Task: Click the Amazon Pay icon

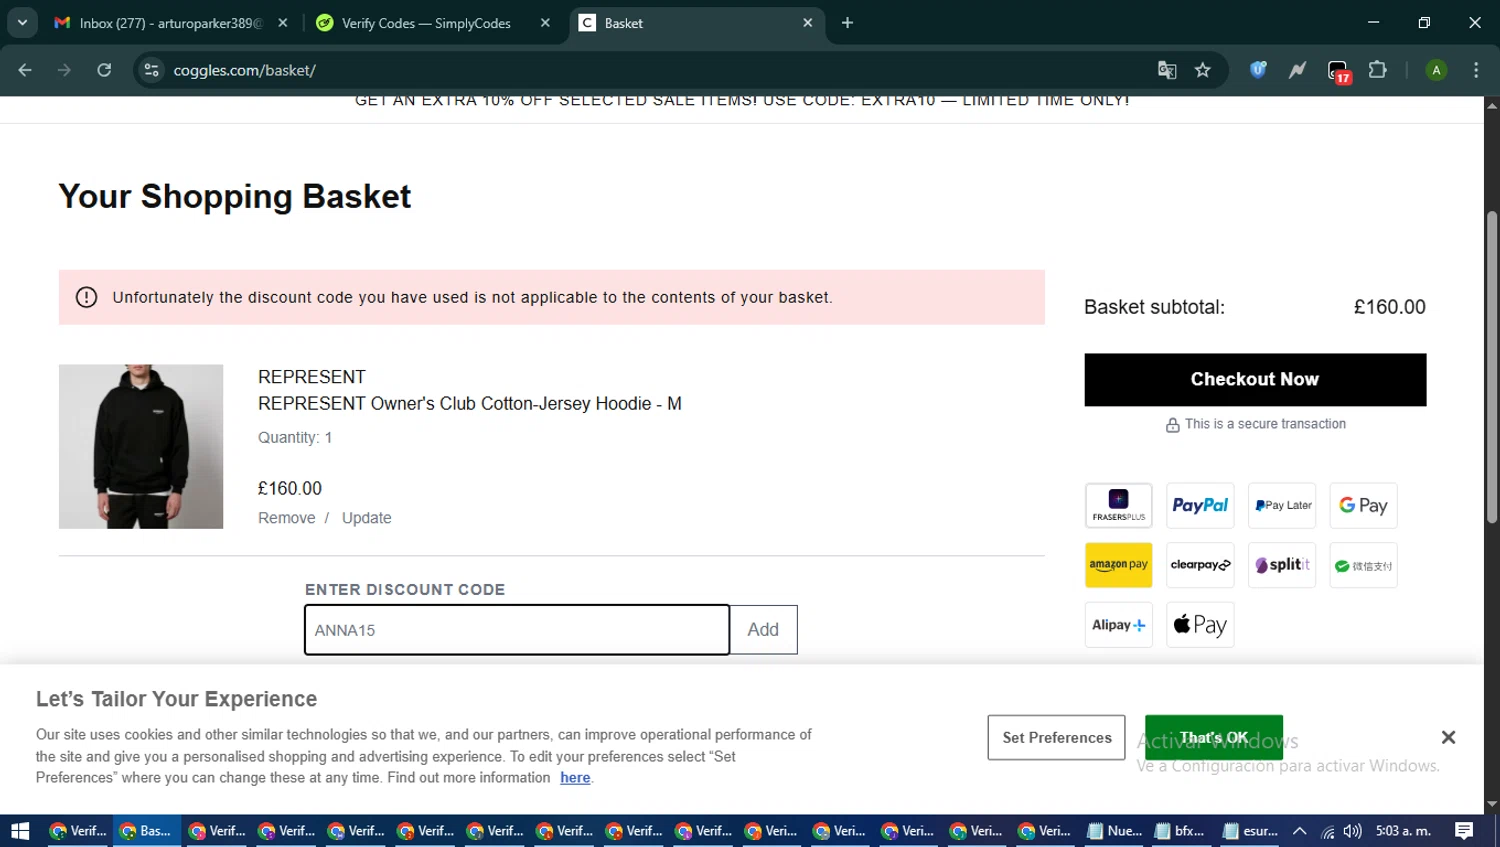Action: (x=1118, y=565)
